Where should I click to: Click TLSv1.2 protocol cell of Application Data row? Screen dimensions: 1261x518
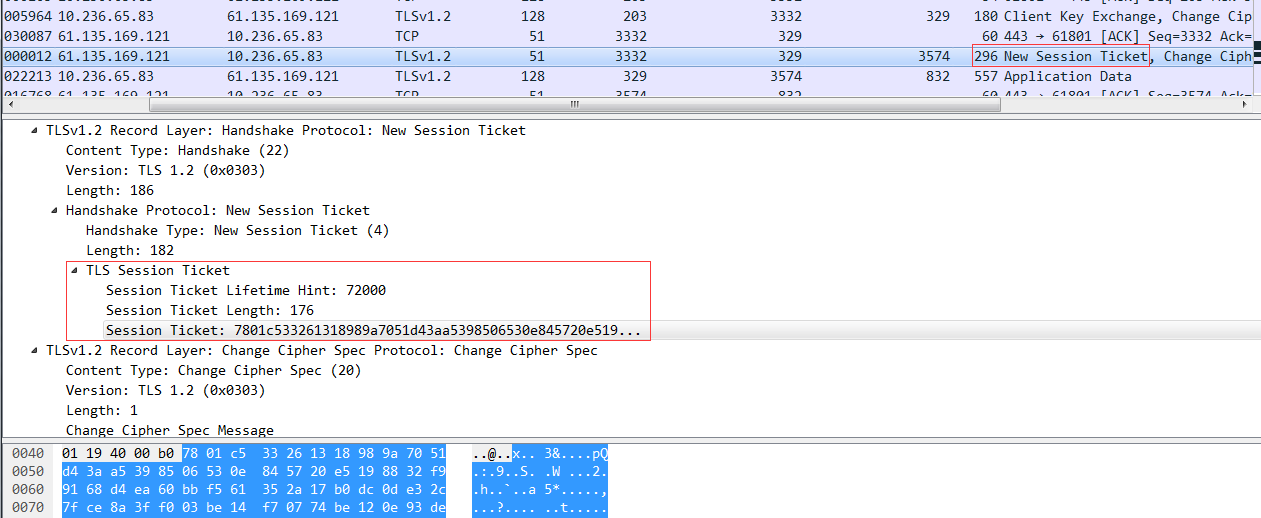click(423, 76)
